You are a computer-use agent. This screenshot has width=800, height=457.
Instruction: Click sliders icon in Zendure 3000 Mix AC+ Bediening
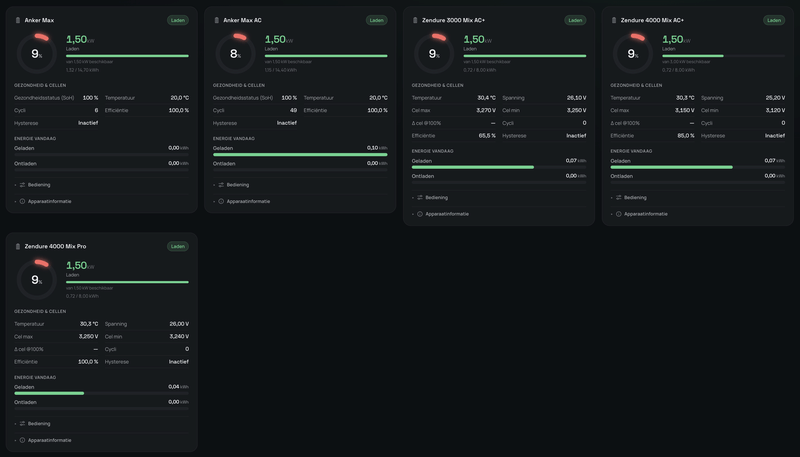420,197
